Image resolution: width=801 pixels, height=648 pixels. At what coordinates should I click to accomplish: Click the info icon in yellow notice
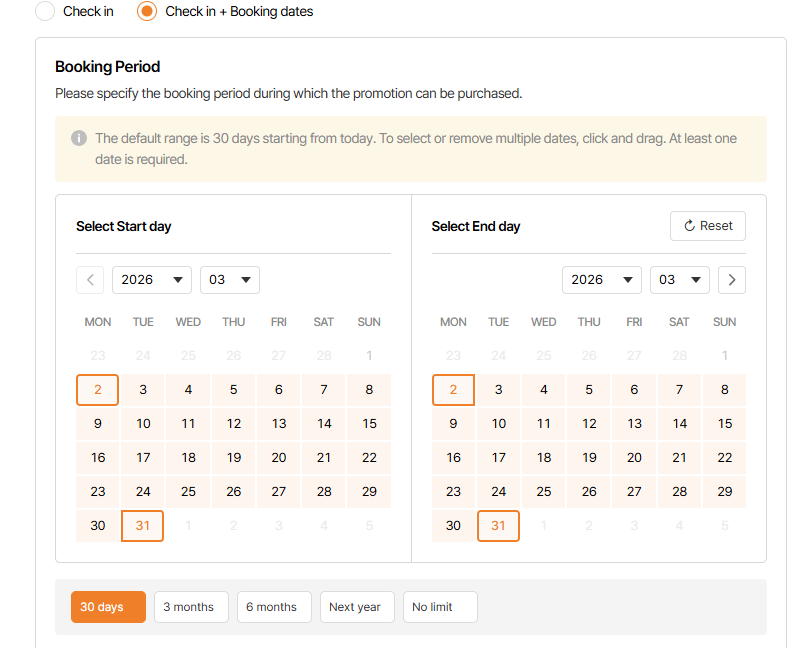pyautogui.click(x=79, y=138)
